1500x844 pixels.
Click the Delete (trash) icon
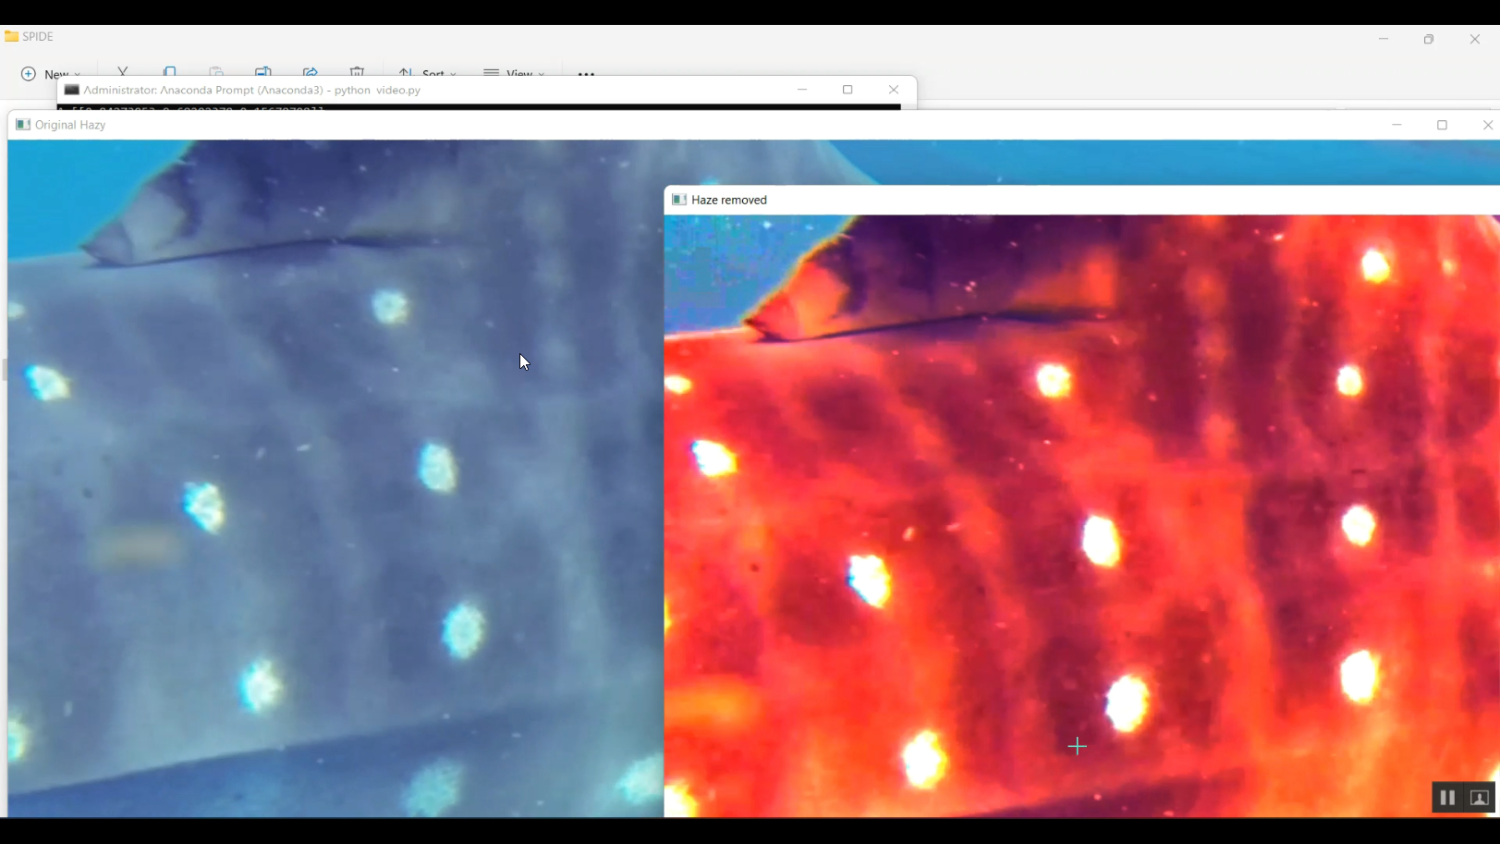356,72
